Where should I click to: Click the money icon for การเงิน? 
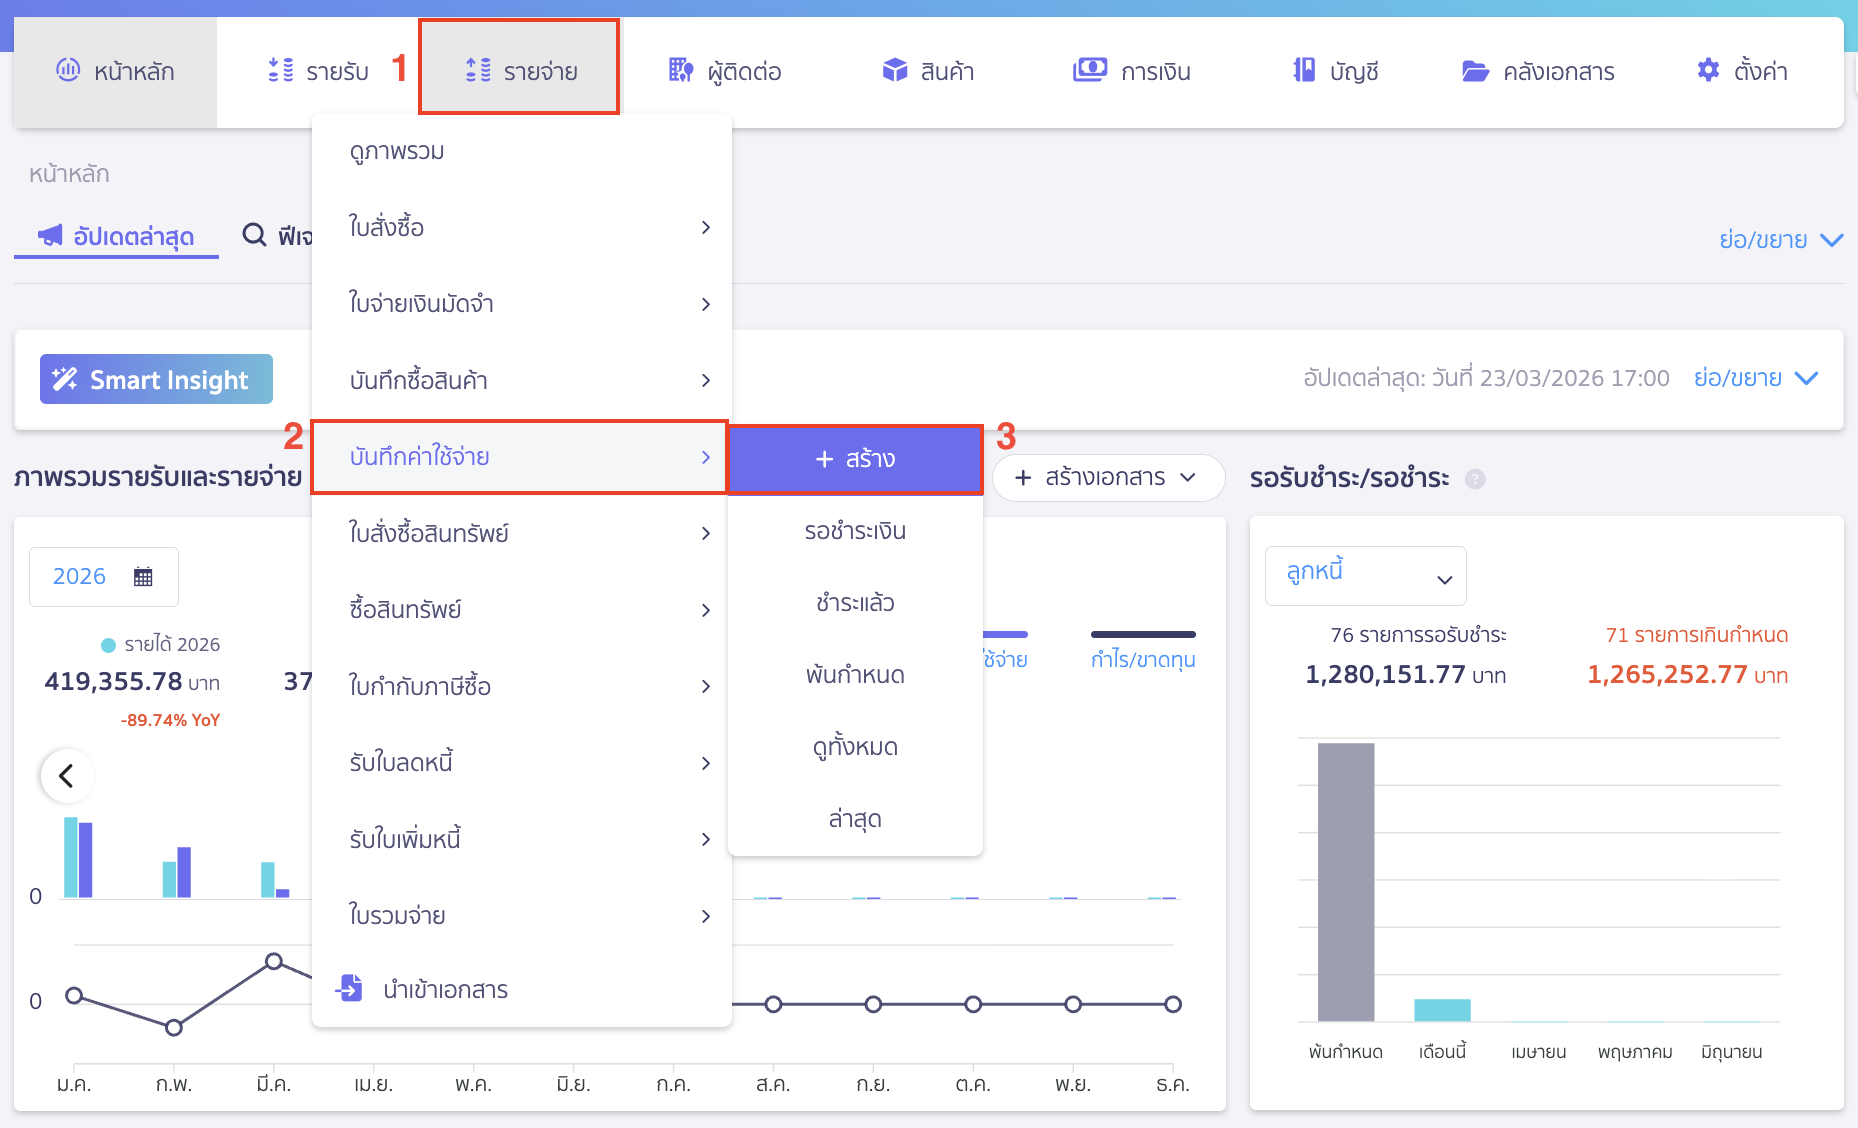point(1089,70)
